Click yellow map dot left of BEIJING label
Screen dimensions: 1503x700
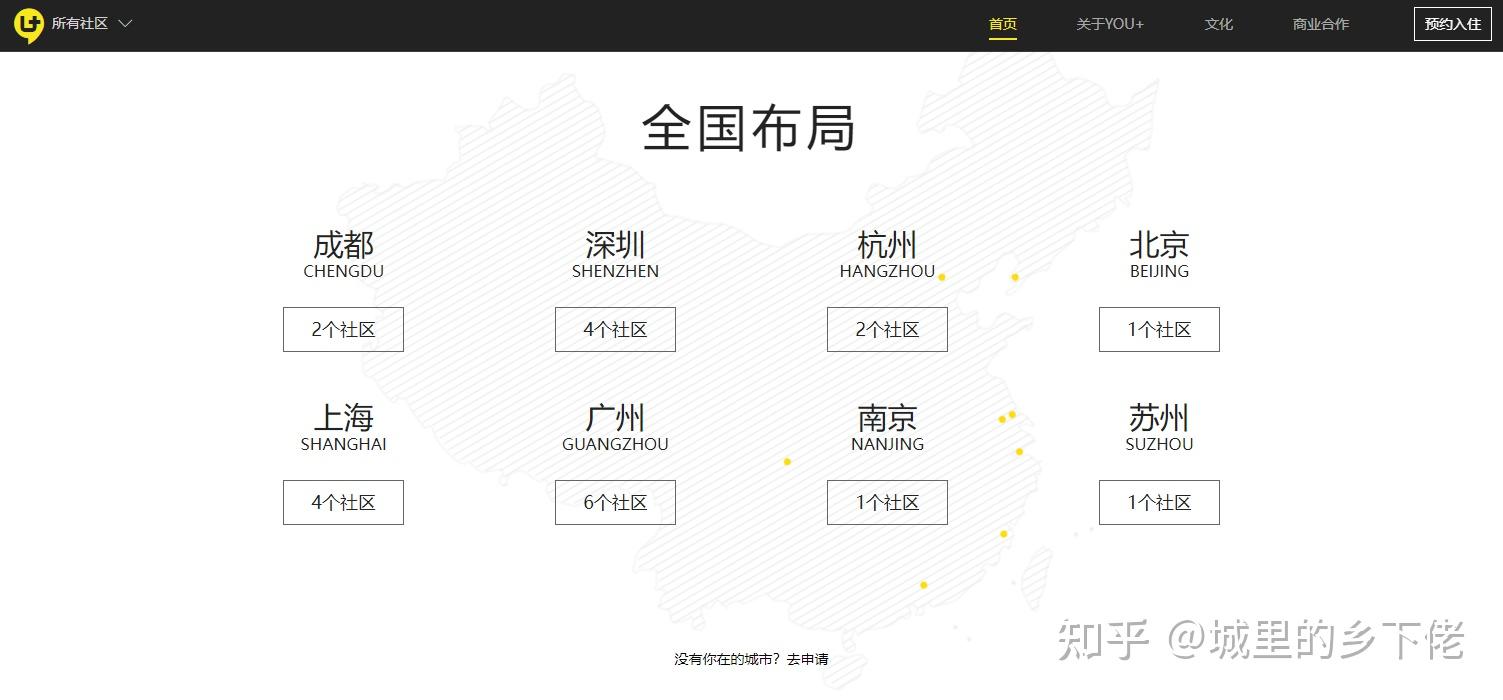[x=1015, y=277]
